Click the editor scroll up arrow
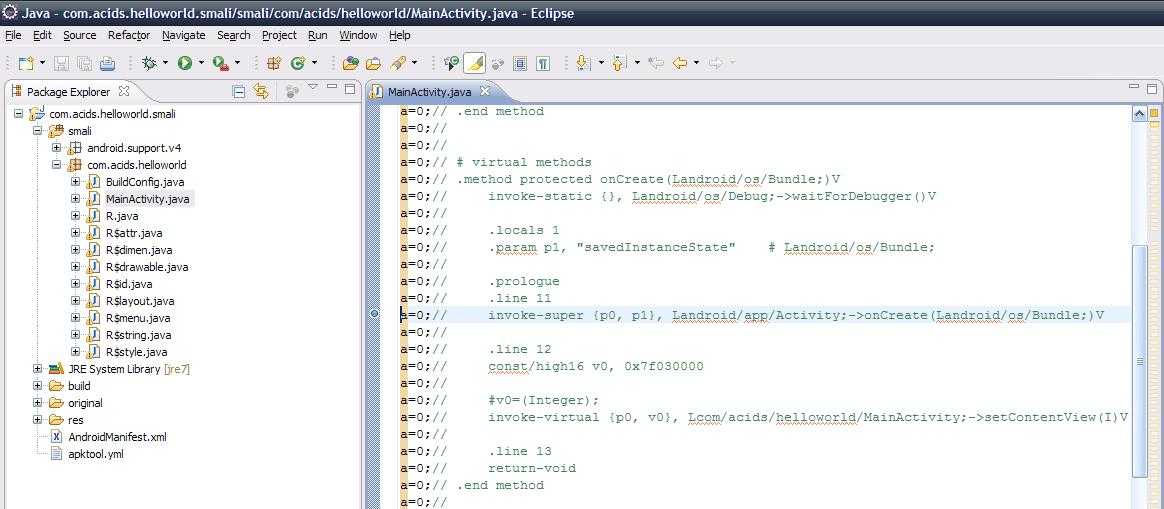 point(1140,114)
